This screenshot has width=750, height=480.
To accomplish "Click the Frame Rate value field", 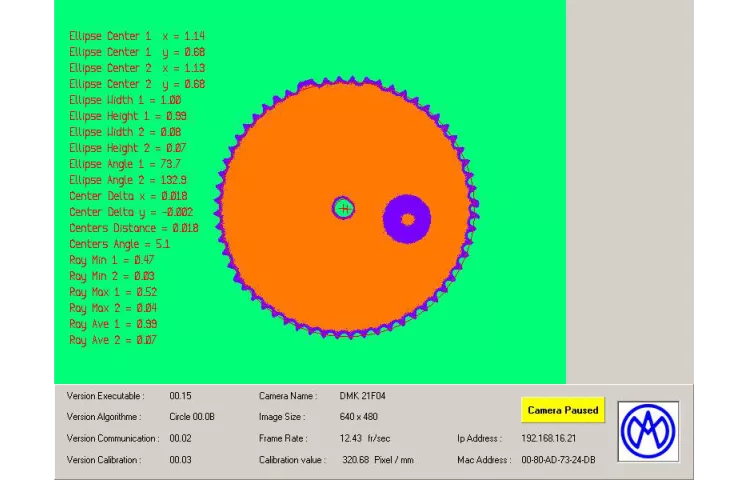I will coord(365,438).
